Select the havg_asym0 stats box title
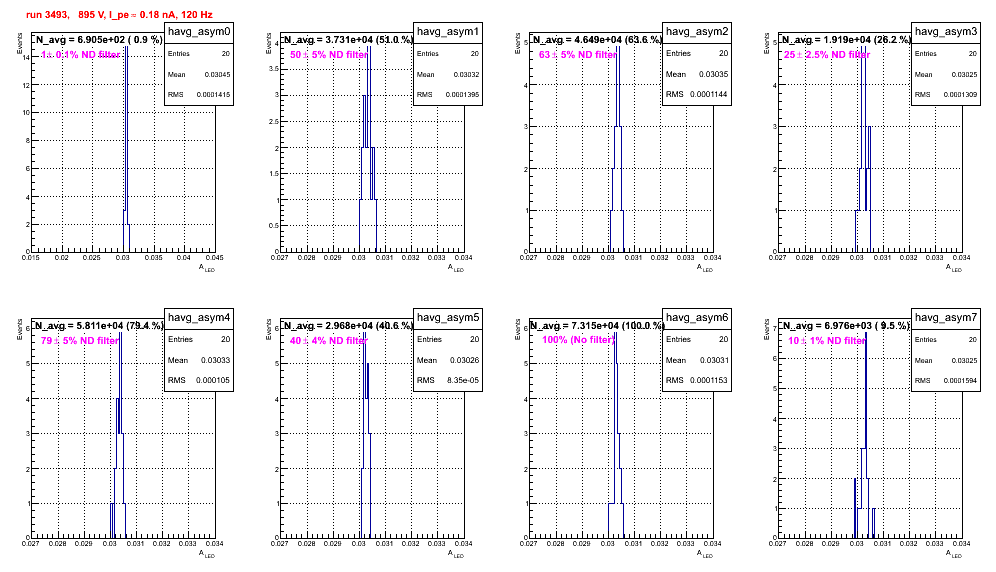 click(x=199, y=32)
